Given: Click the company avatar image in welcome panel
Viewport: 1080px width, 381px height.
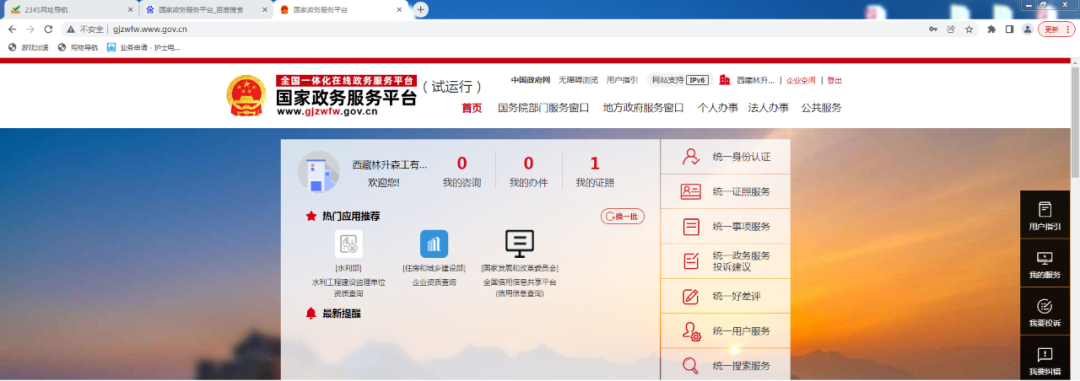Looking at the screenshot, I should tap(318, 171).
